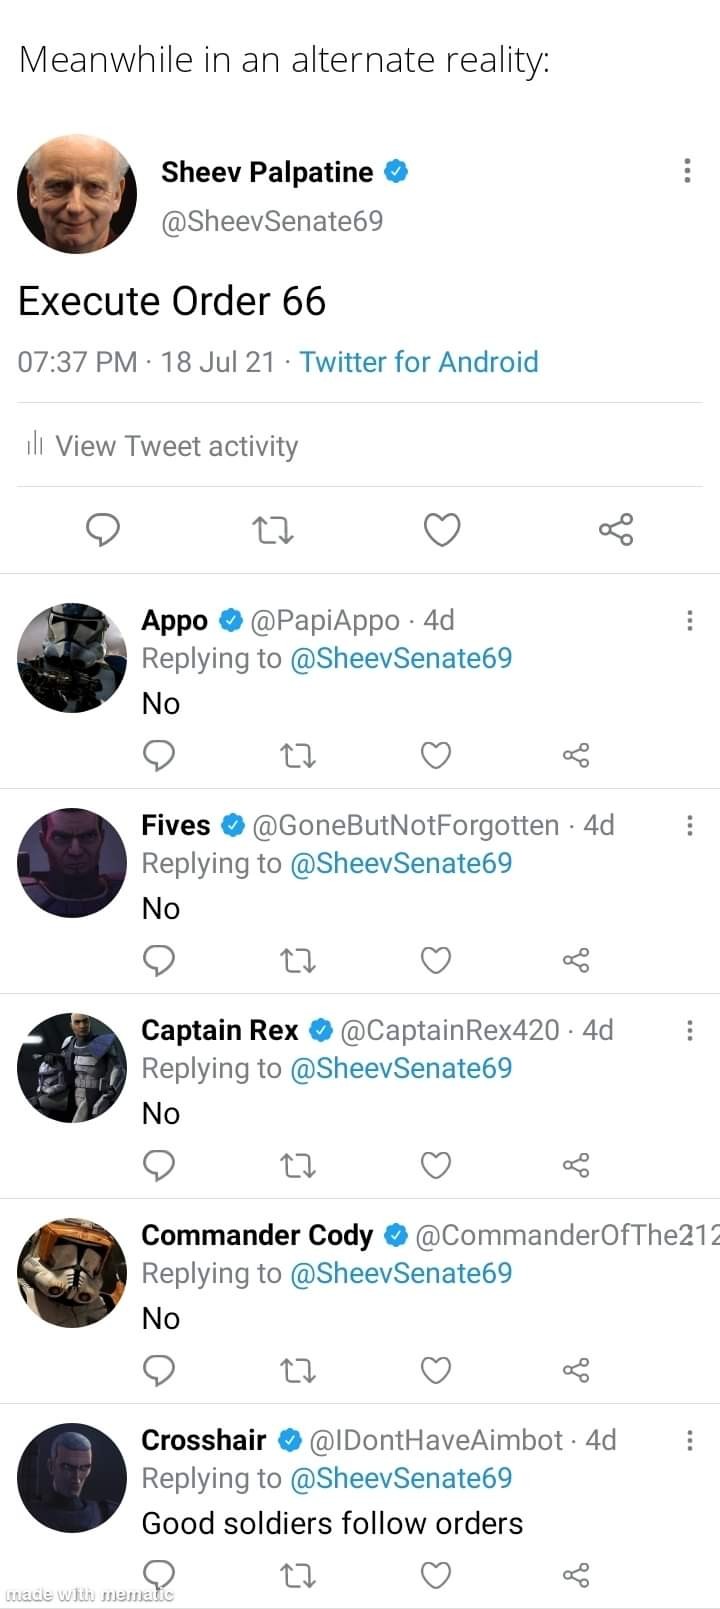Retweet Fives' reply
Screen dimensions: 720x1609
point(297,960)
